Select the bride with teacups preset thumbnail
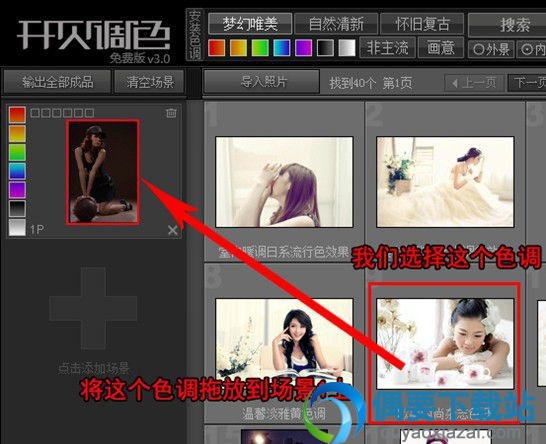The width and height of the screenshot is (546, 444). pos(445,343)
